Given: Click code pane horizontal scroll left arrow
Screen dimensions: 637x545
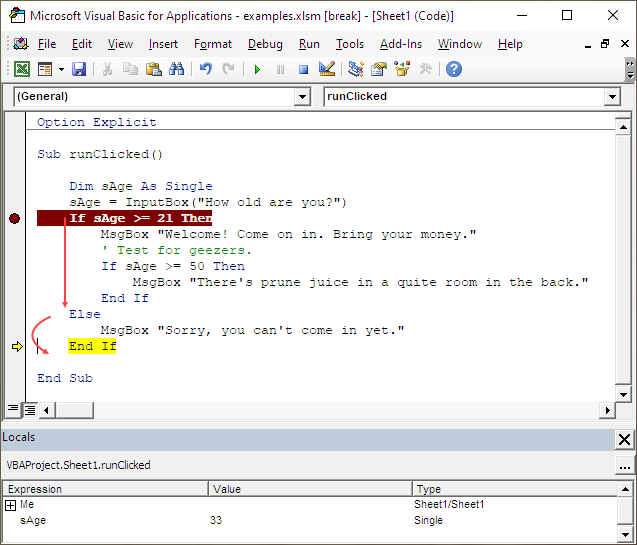Looking at the screenshot, I should 46,410.
